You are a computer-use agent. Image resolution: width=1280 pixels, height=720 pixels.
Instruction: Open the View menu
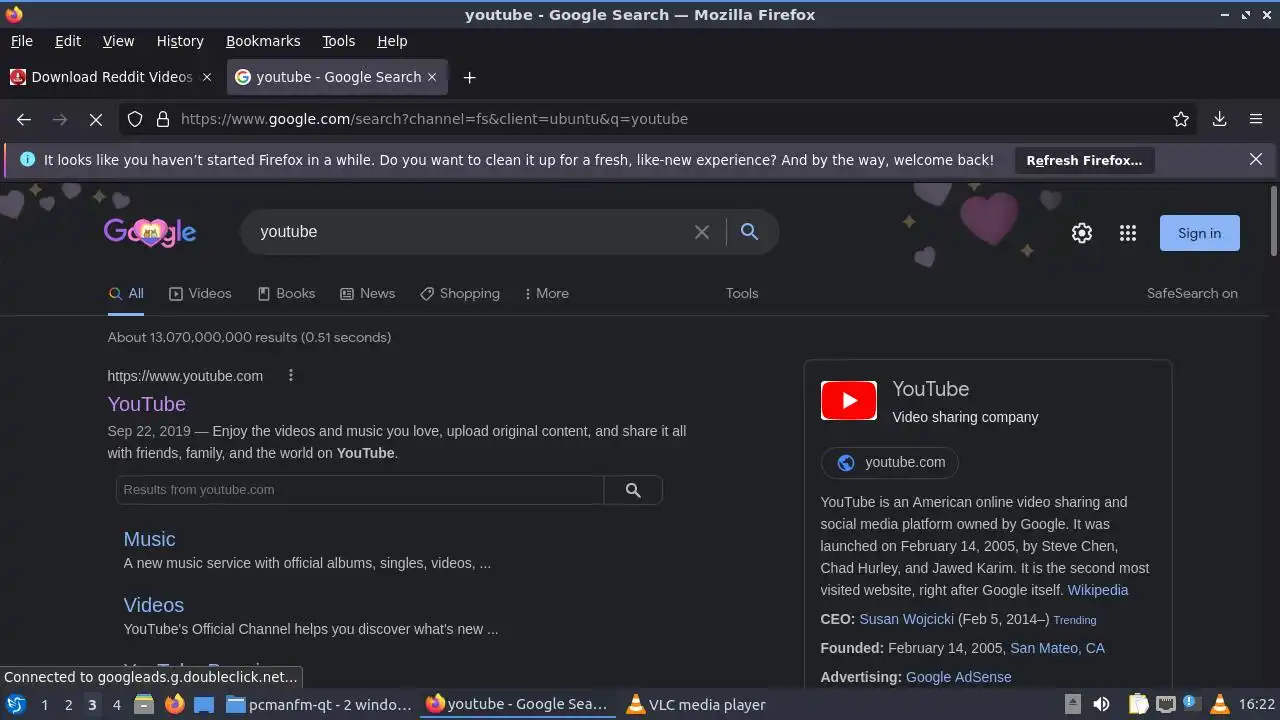pyautogui.click(x=118, y=41)
